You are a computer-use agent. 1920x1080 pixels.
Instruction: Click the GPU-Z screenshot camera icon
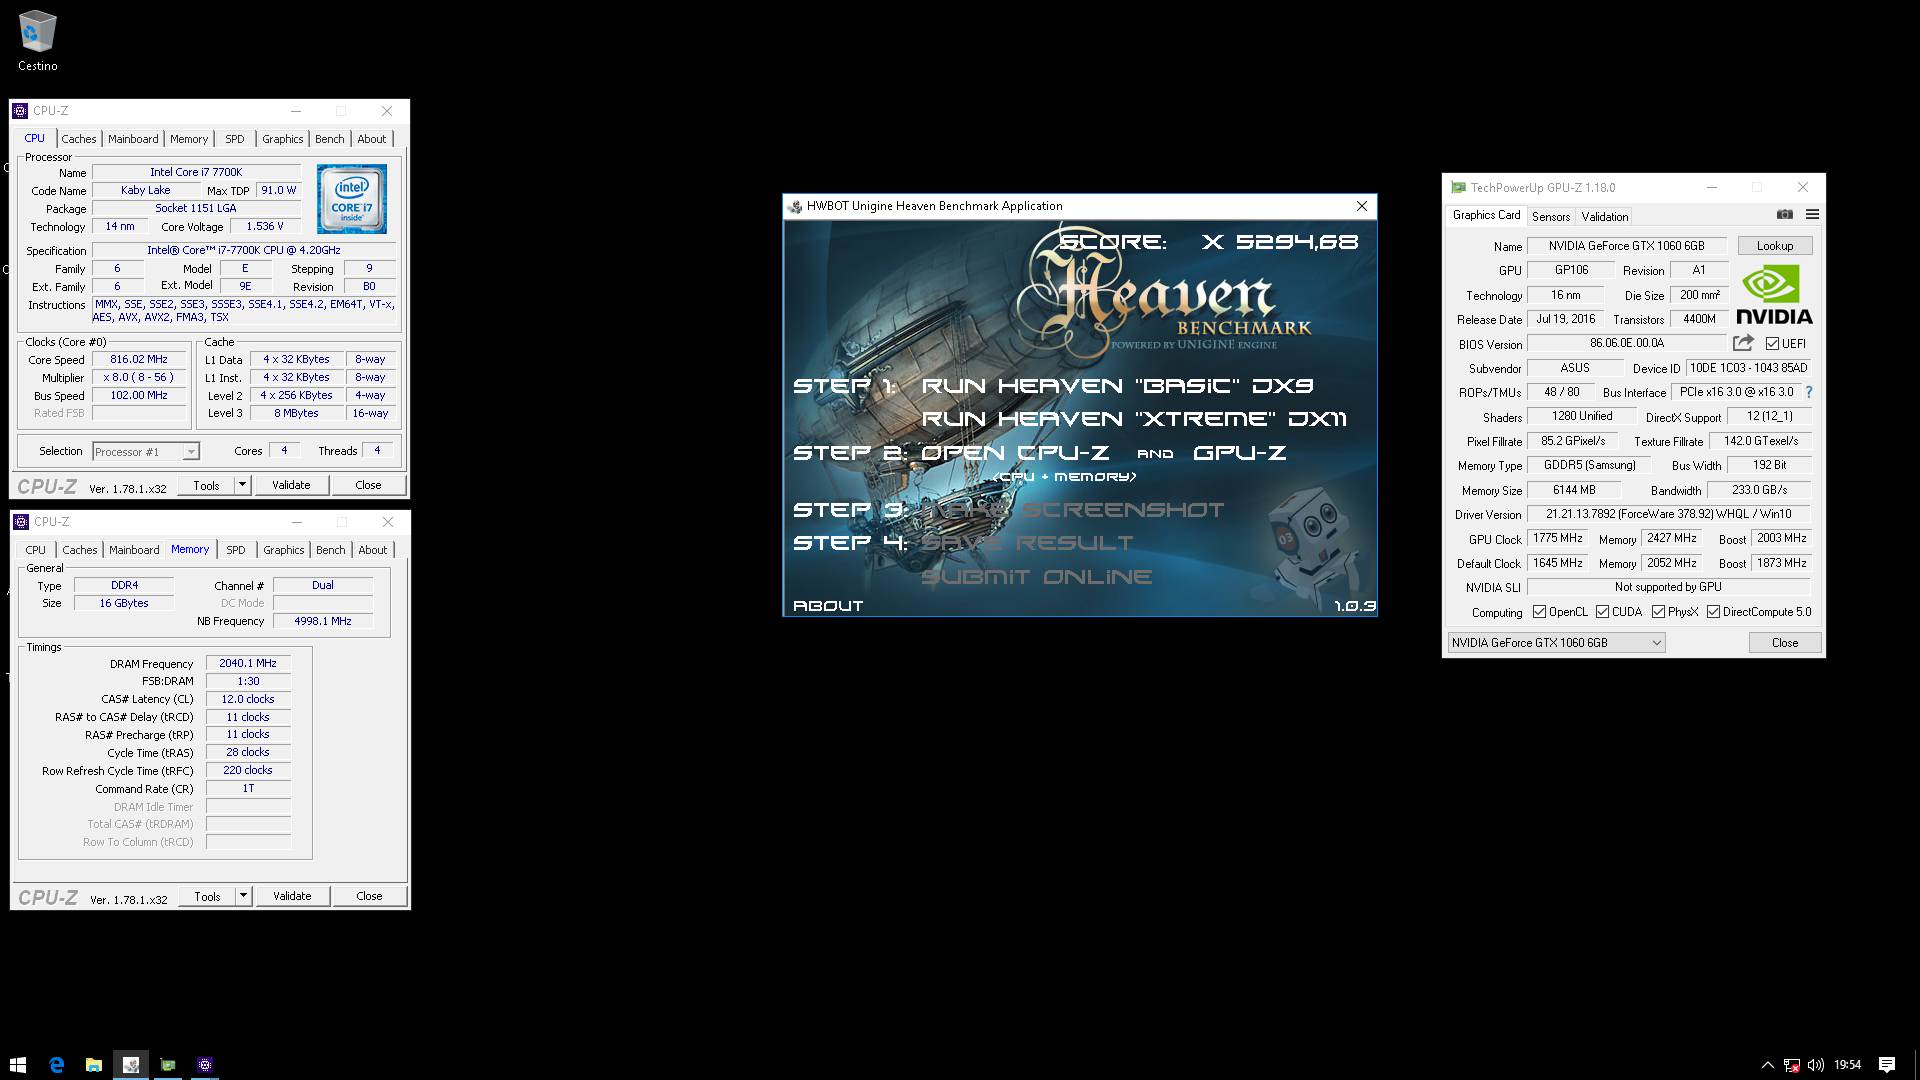(1784, 215)
